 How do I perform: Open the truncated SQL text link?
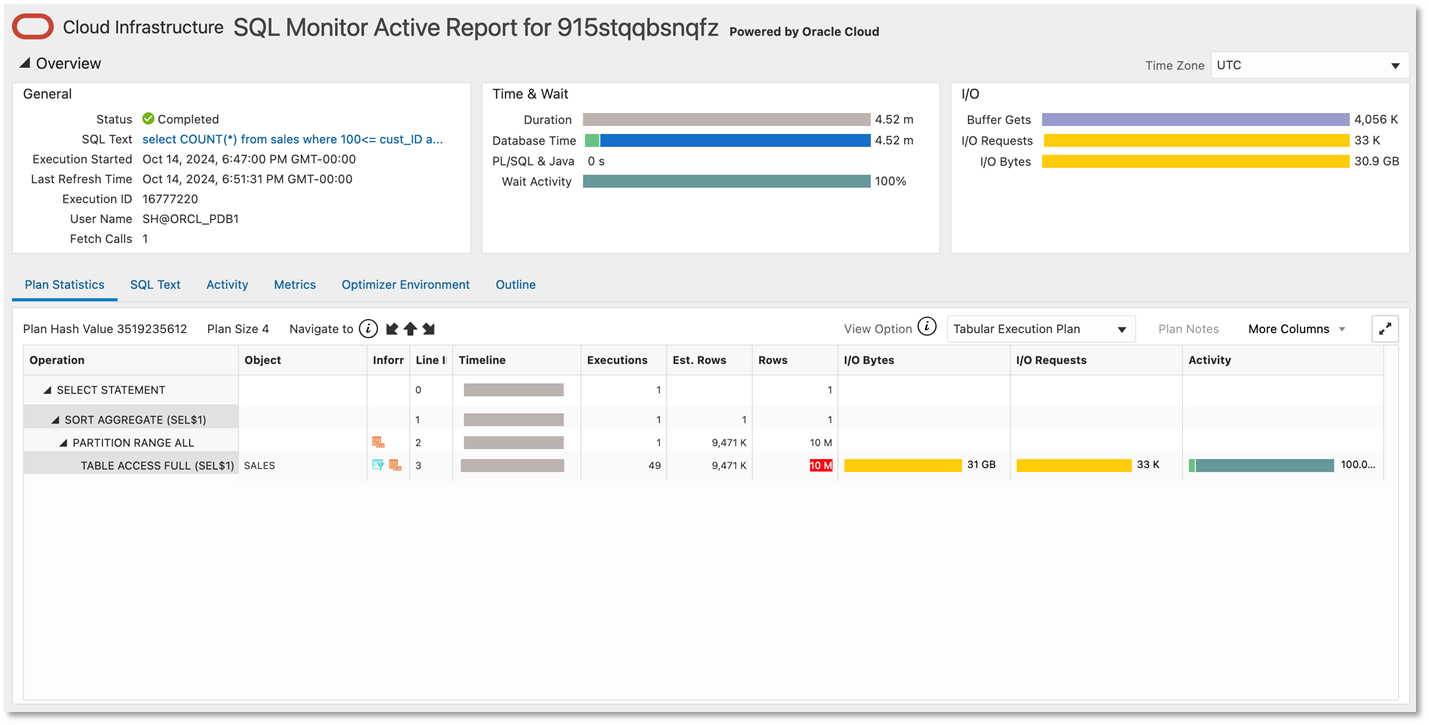pos(291,139)
